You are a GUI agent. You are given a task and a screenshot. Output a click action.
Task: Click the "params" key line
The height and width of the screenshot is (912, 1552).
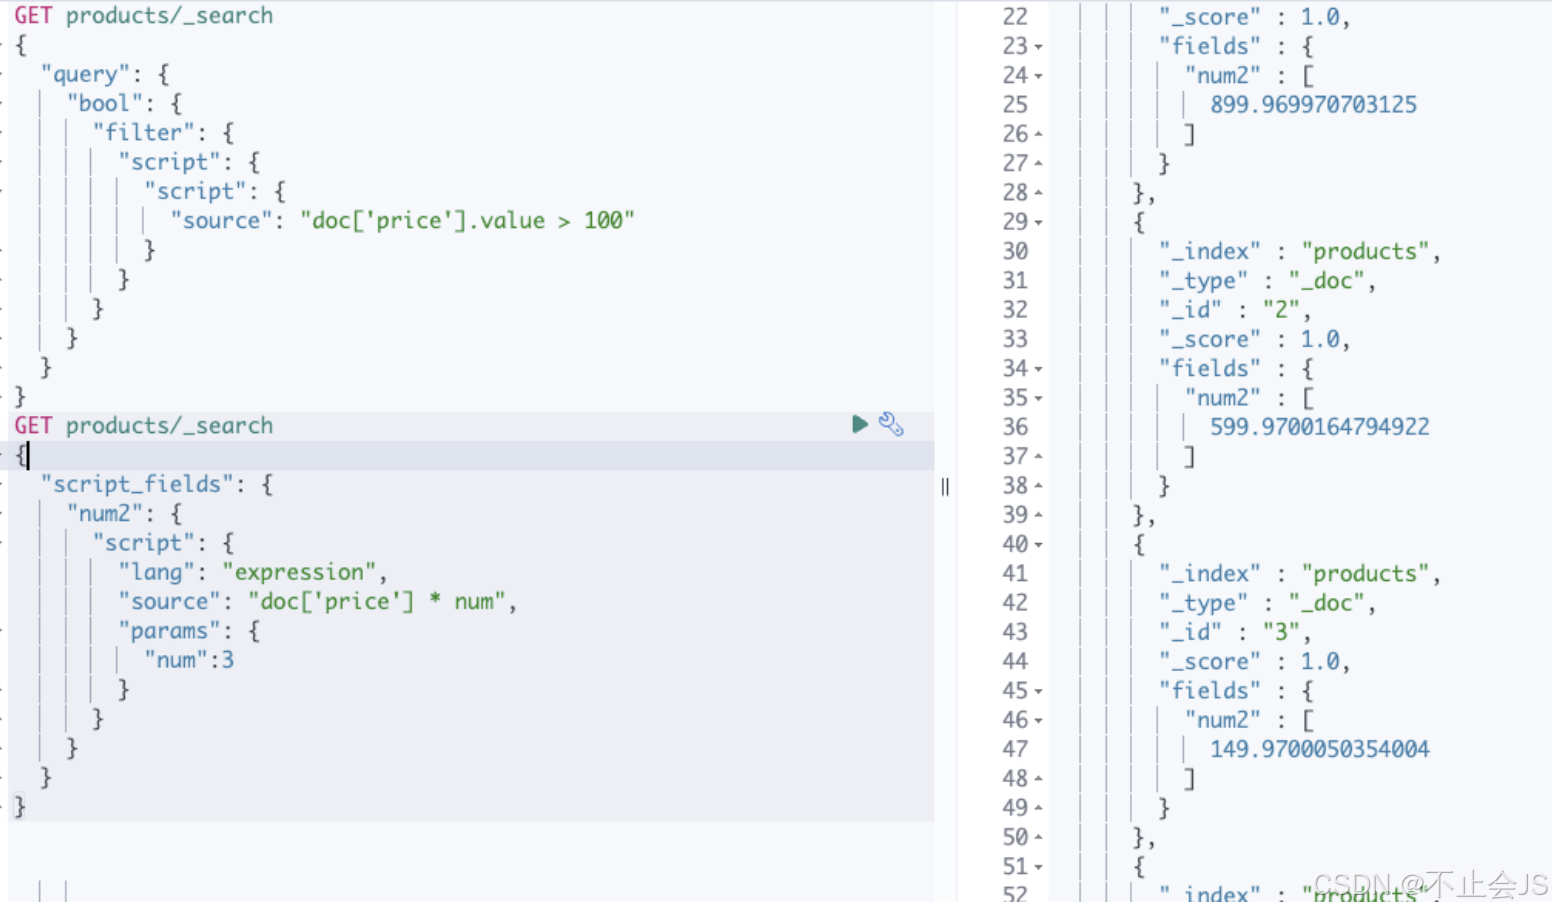[x=189, y=631]
